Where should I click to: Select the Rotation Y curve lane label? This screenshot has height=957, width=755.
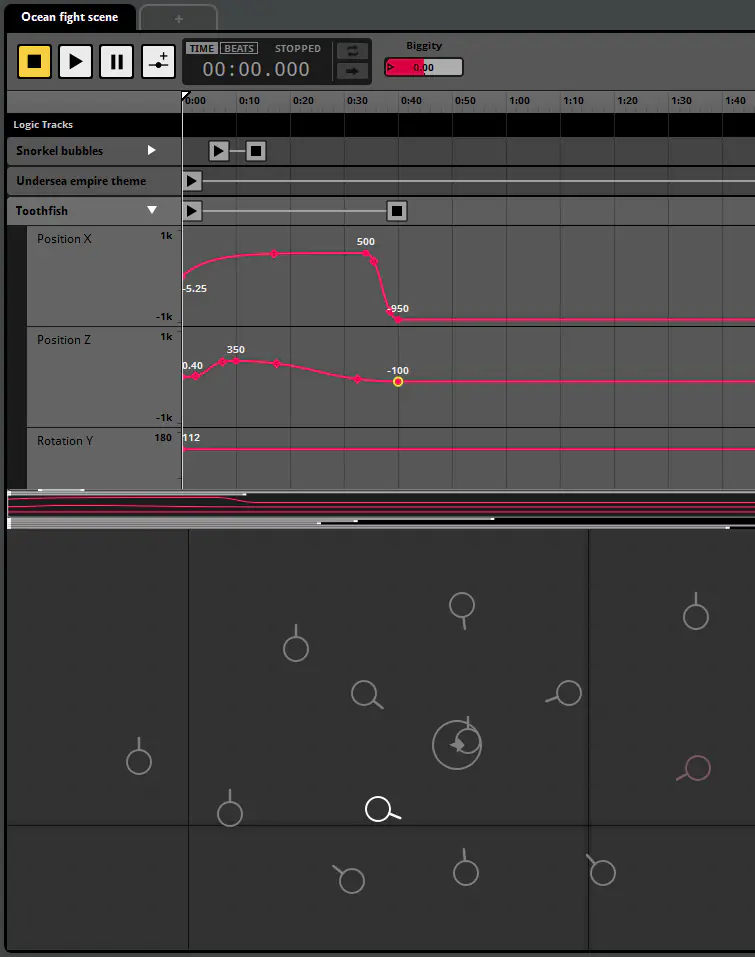65,441
